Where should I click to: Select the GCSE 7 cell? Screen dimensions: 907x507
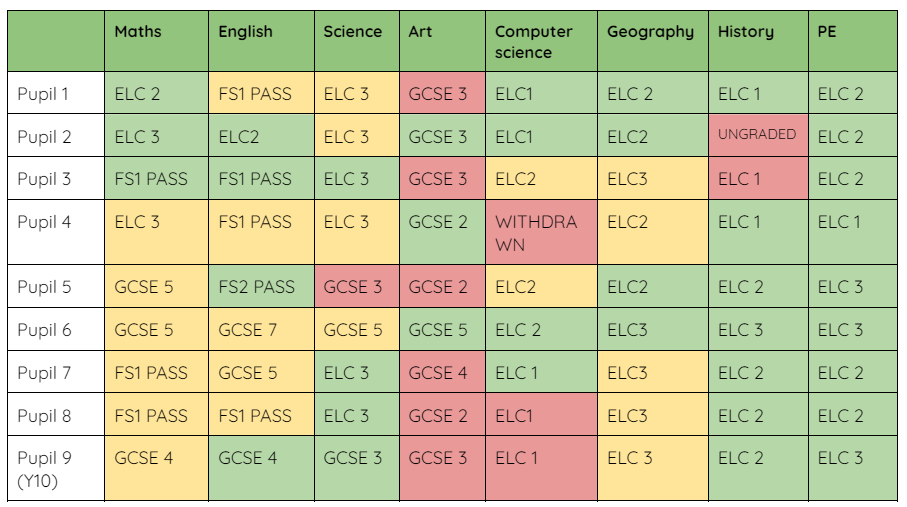tap(248, 330)
